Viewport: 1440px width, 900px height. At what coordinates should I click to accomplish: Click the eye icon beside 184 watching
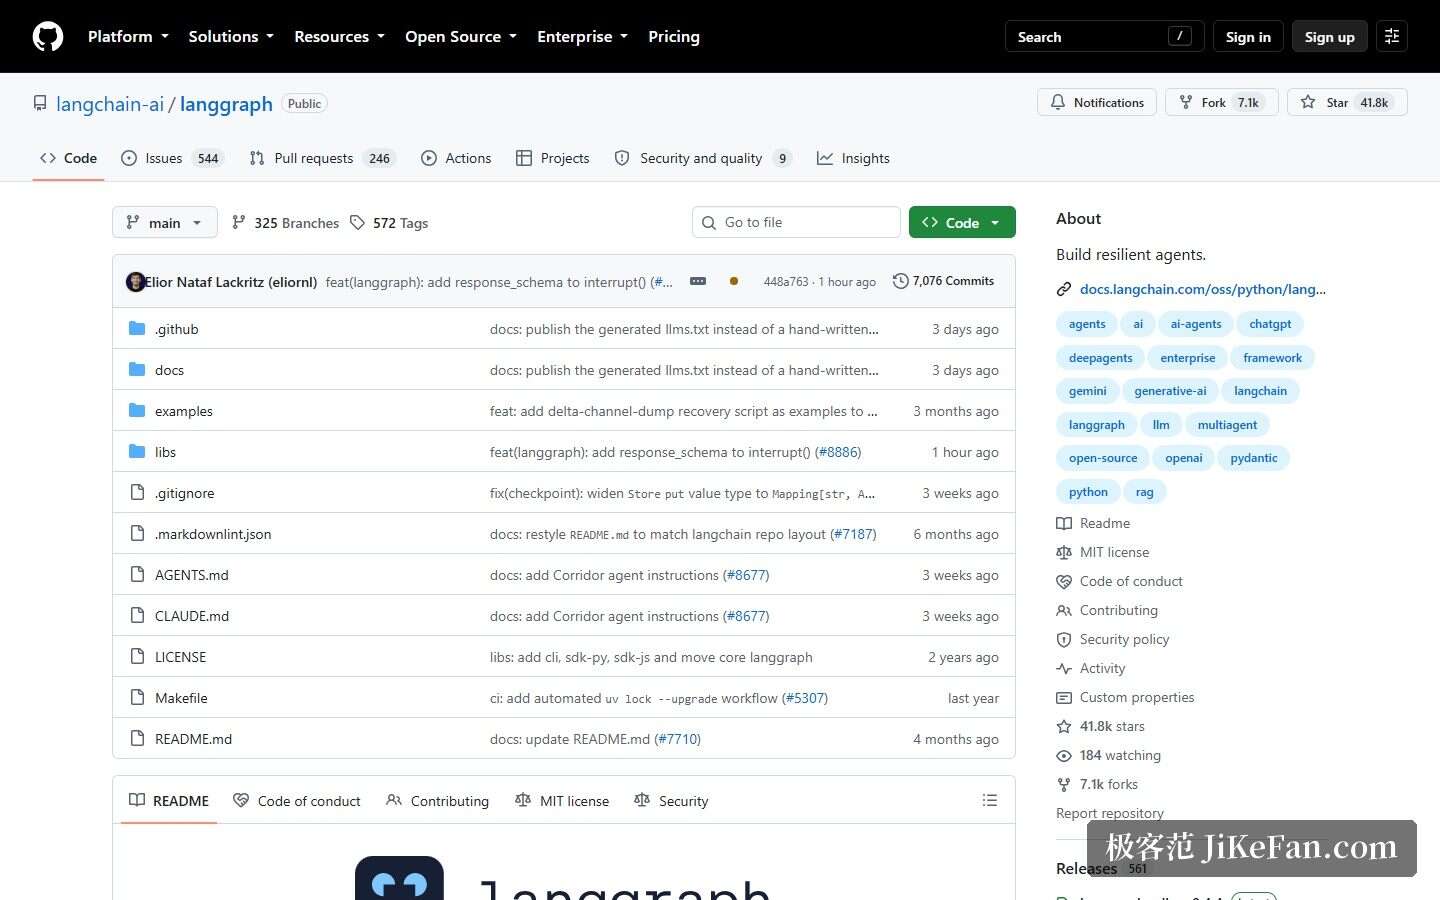1064,756
